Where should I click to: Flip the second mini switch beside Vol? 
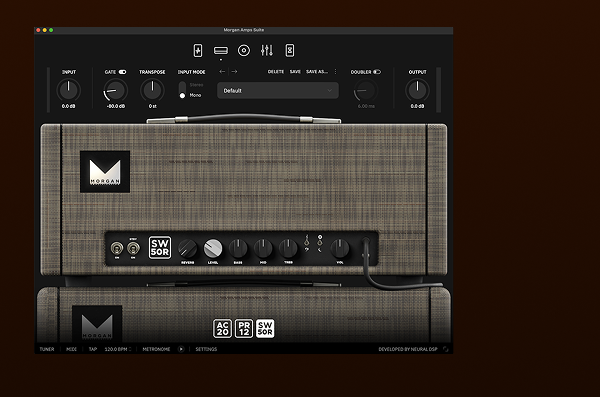[x=320, y=243]
